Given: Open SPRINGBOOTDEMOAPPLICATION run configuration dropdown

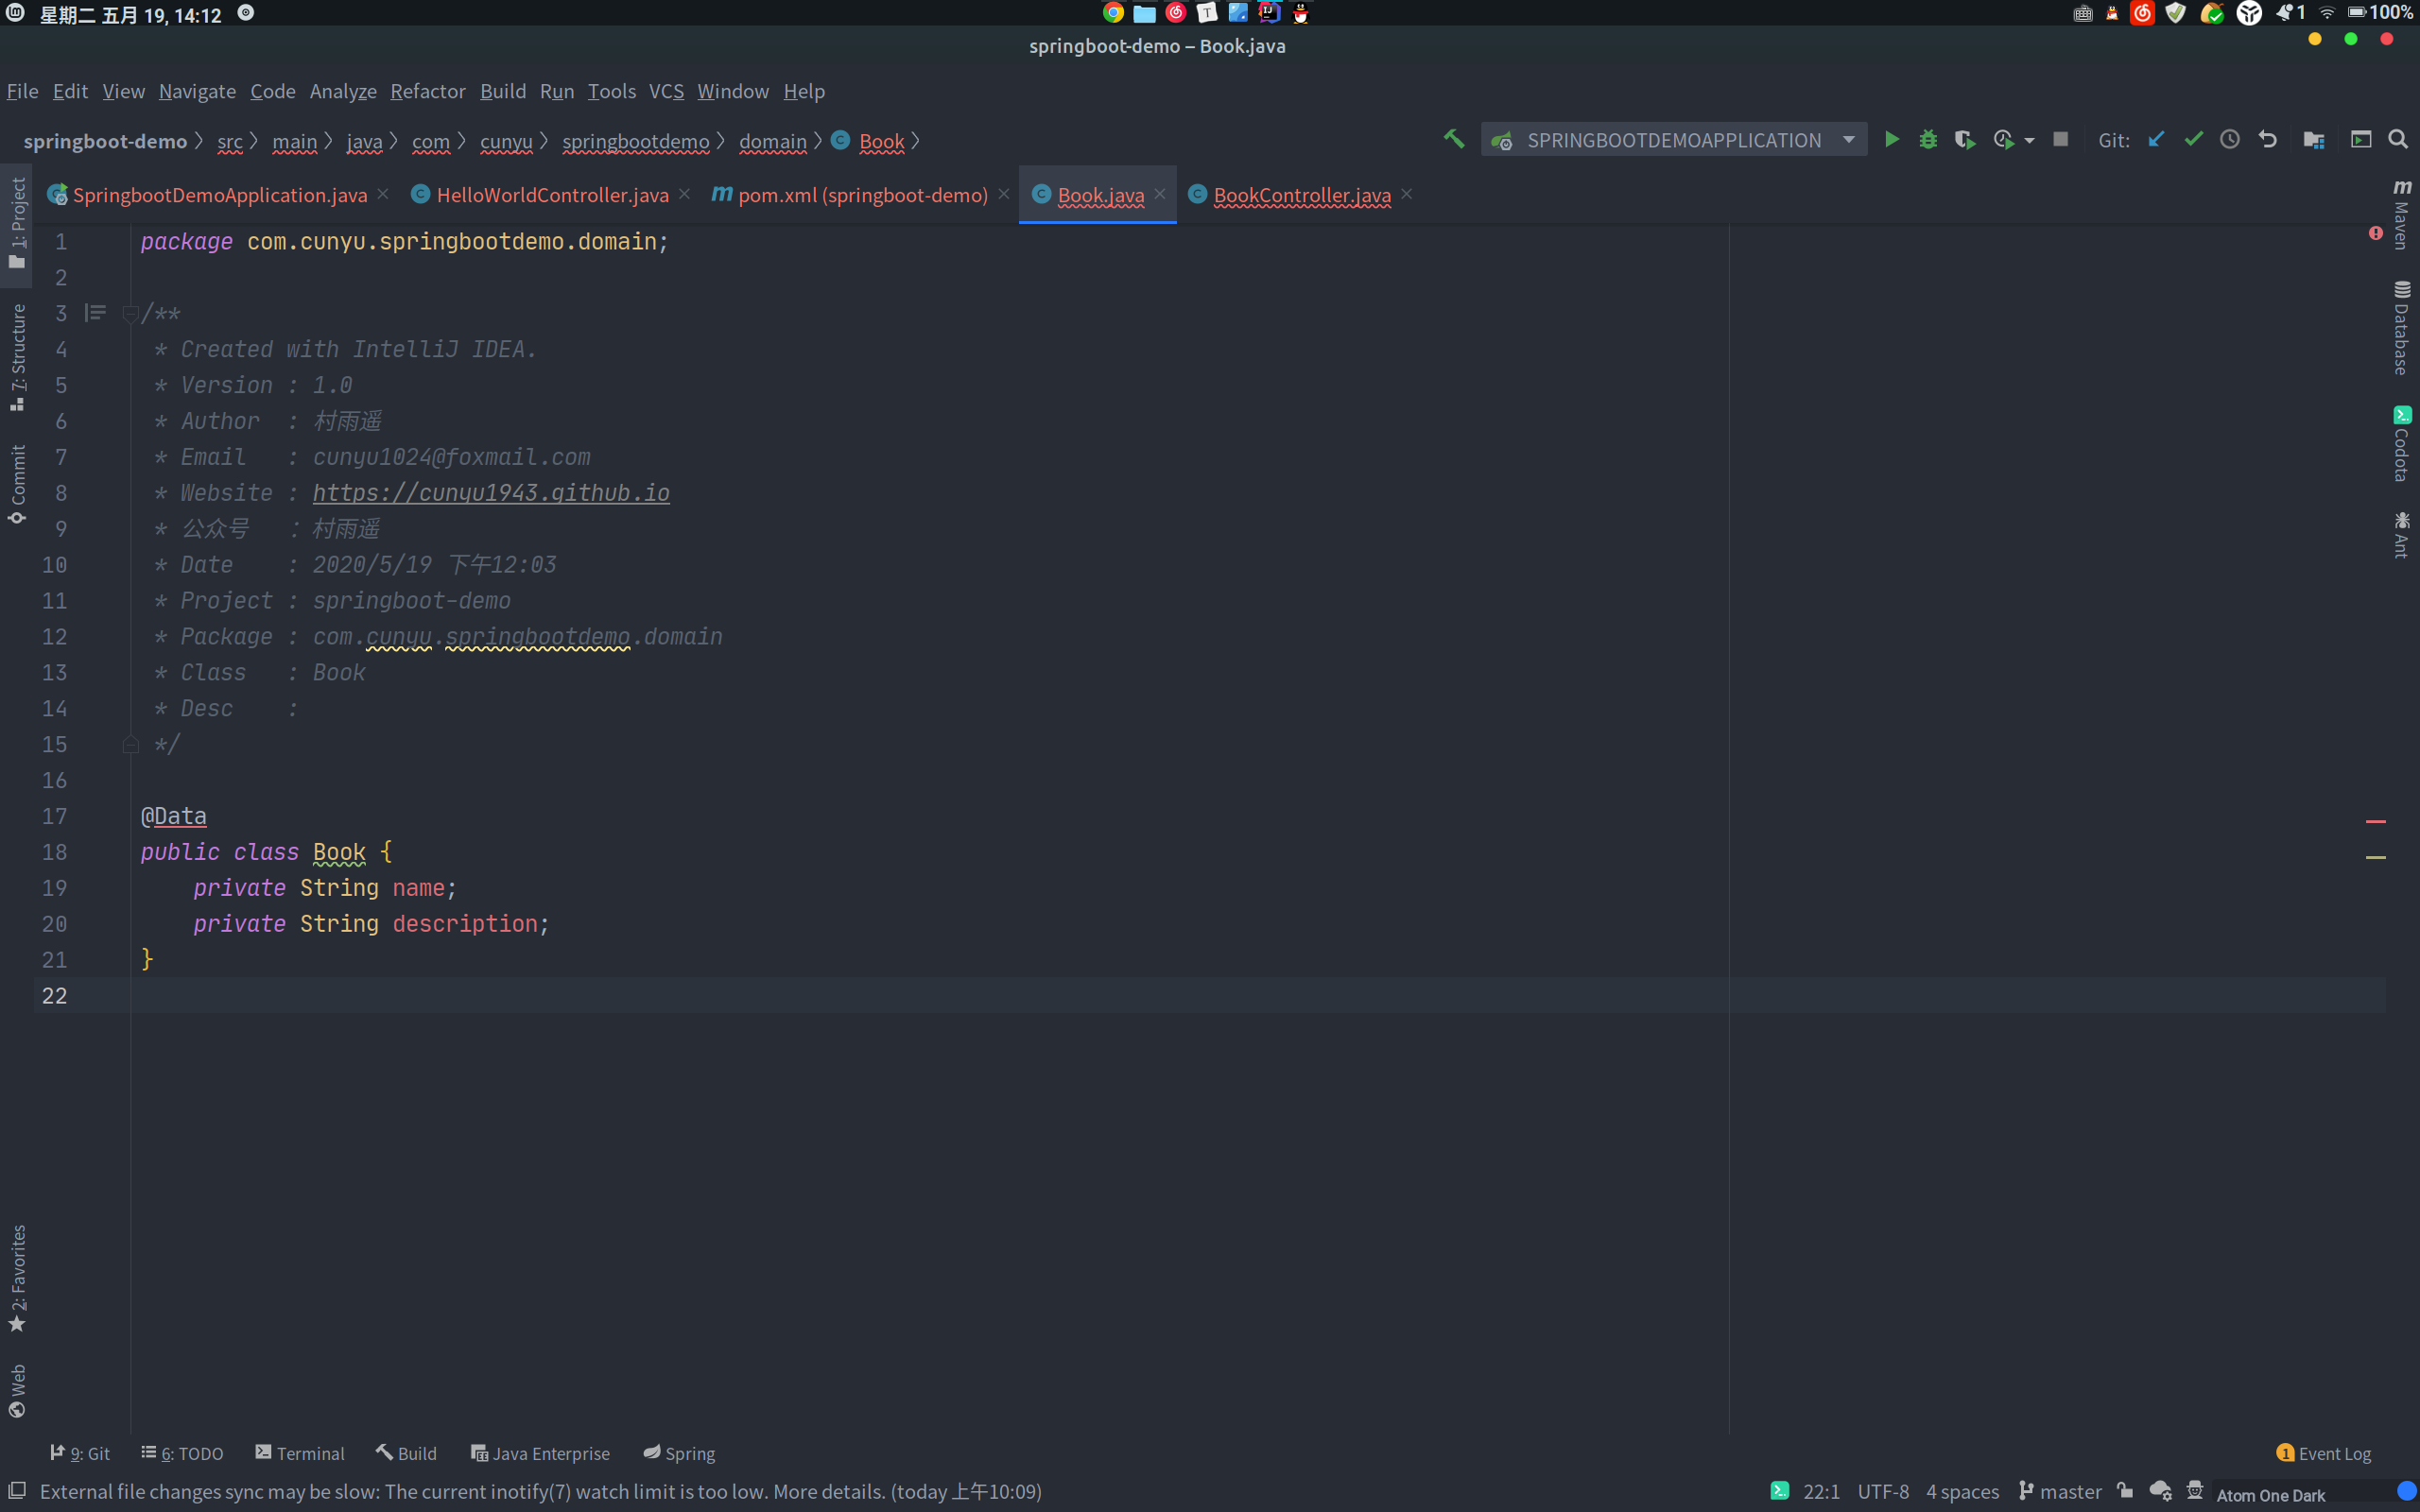Looking at the screenshot, I should [1673, 140].
